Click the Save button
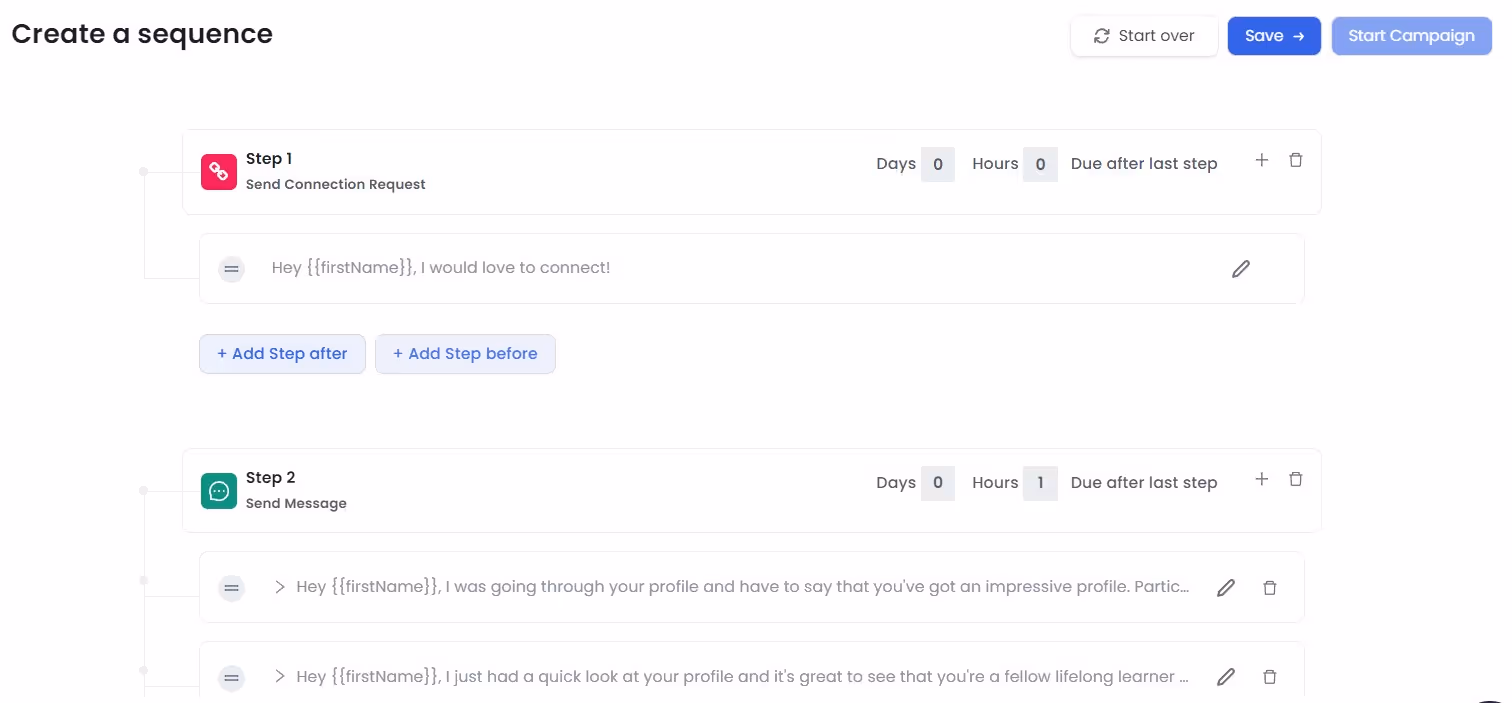 point(1274,35)
